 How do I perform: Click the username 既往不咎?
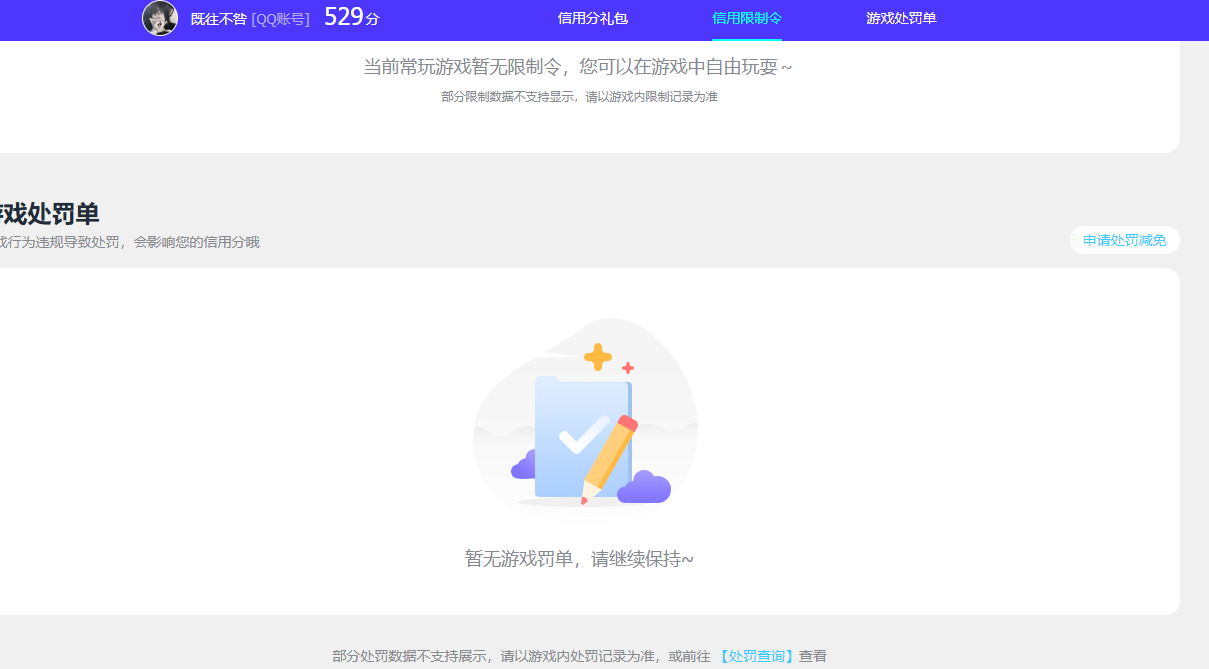pyautogui.click(x=218, y=18)
